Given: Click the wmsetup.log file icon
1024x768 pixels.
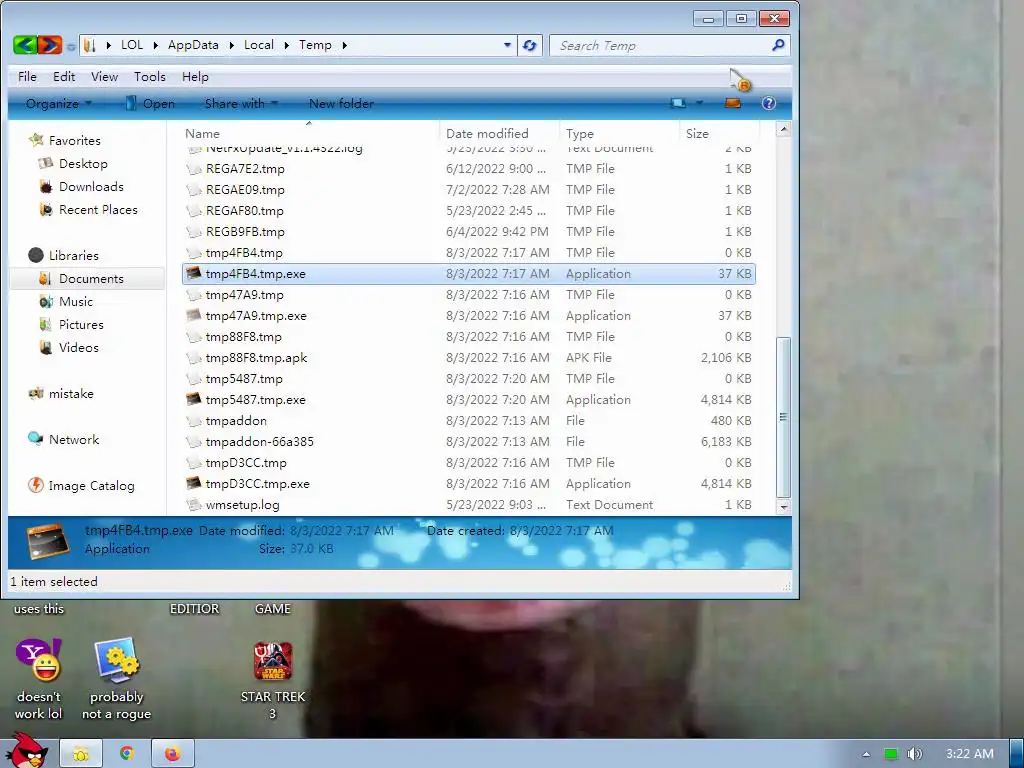Looking at the screenshot, I should point(193,504).
